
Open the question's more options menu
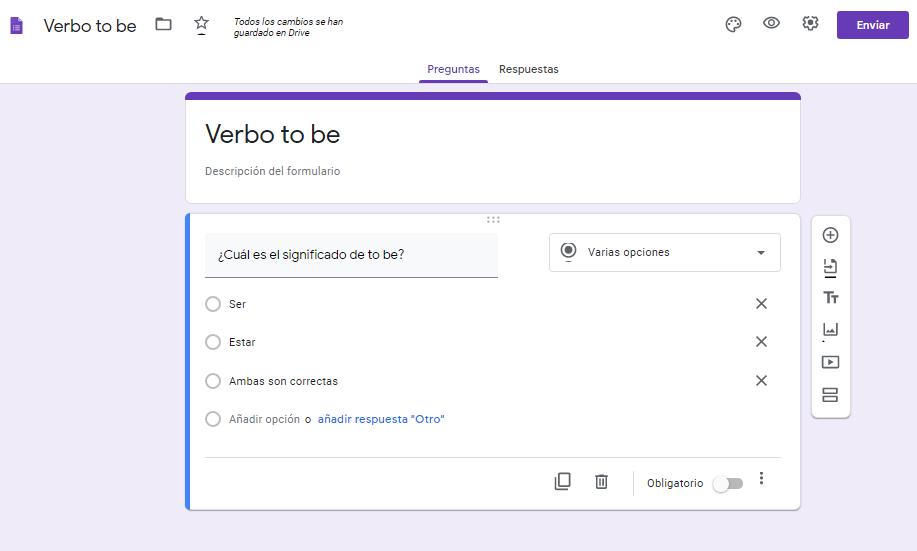761,479
